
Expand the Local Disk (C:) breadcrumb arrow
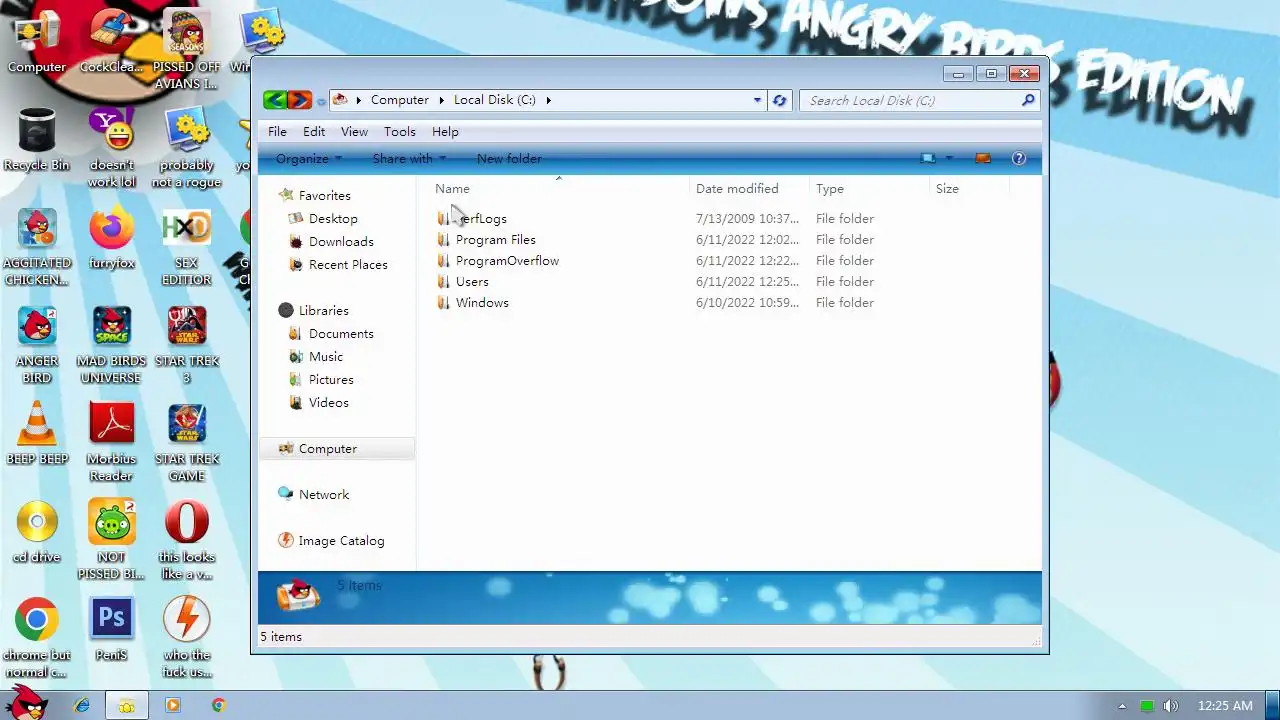(549, 100)
